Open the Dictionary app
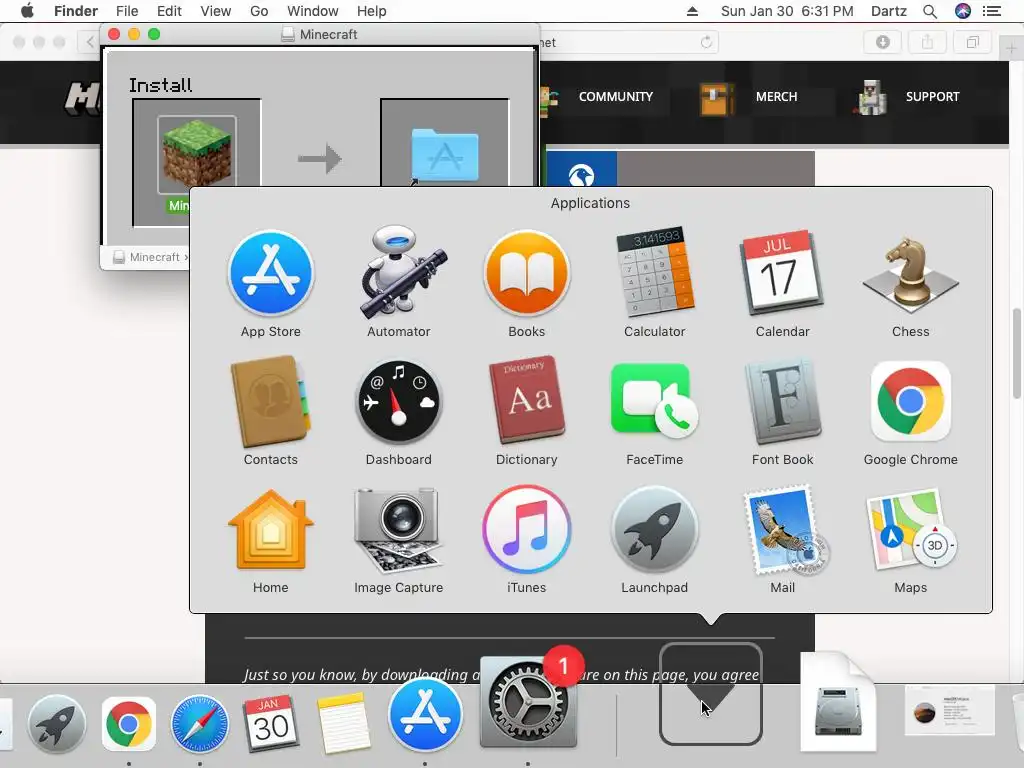Image resolution: width=1024 pixels, height=768 pixels. 526,400
